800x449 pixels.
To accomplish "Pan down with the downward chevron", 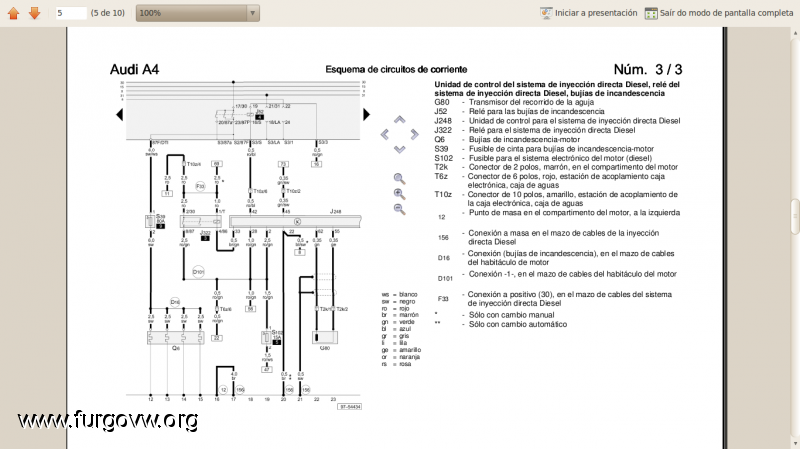I will (399, 149).
